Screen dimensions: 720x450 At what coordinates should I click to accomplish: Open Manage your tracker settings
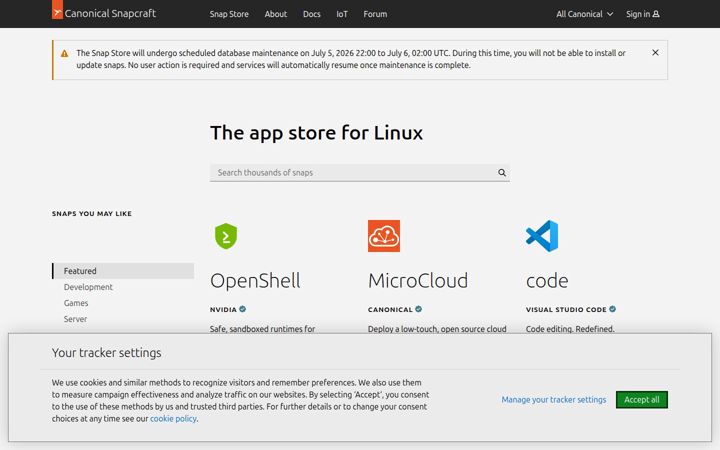point(554,399)
